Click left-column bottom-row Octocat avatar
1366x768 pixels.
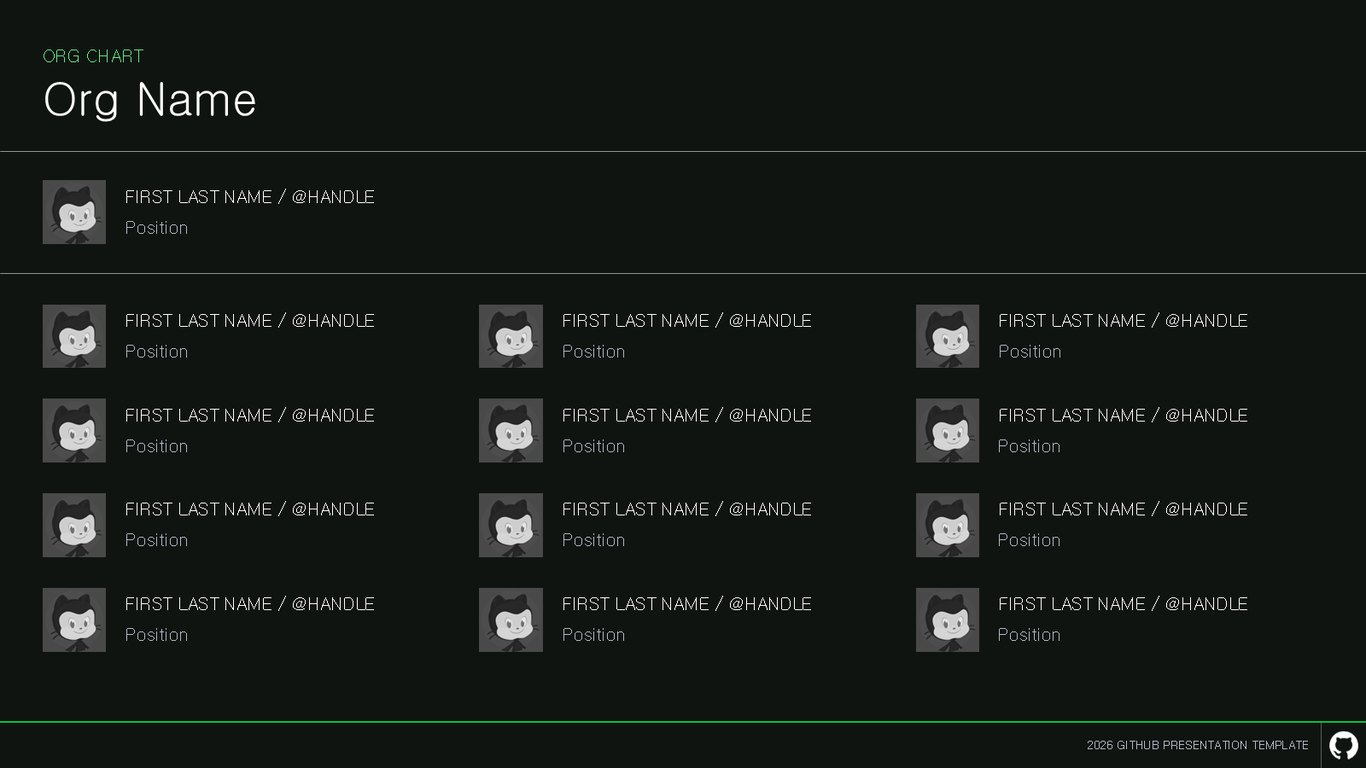tap(74, 620)
